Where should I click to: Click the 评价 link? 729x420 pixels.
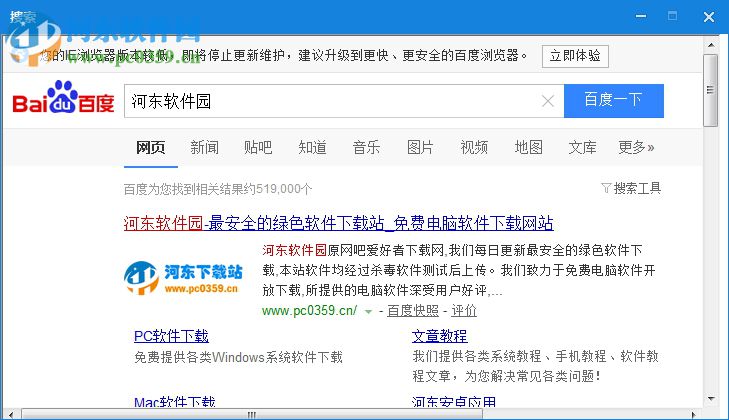coord(464,311)
